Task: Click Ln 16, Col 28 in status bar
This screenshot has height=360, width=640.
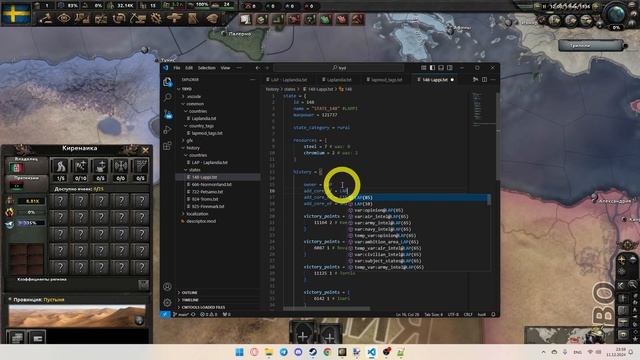Action: pyautogui.click(x=407, y=315)
